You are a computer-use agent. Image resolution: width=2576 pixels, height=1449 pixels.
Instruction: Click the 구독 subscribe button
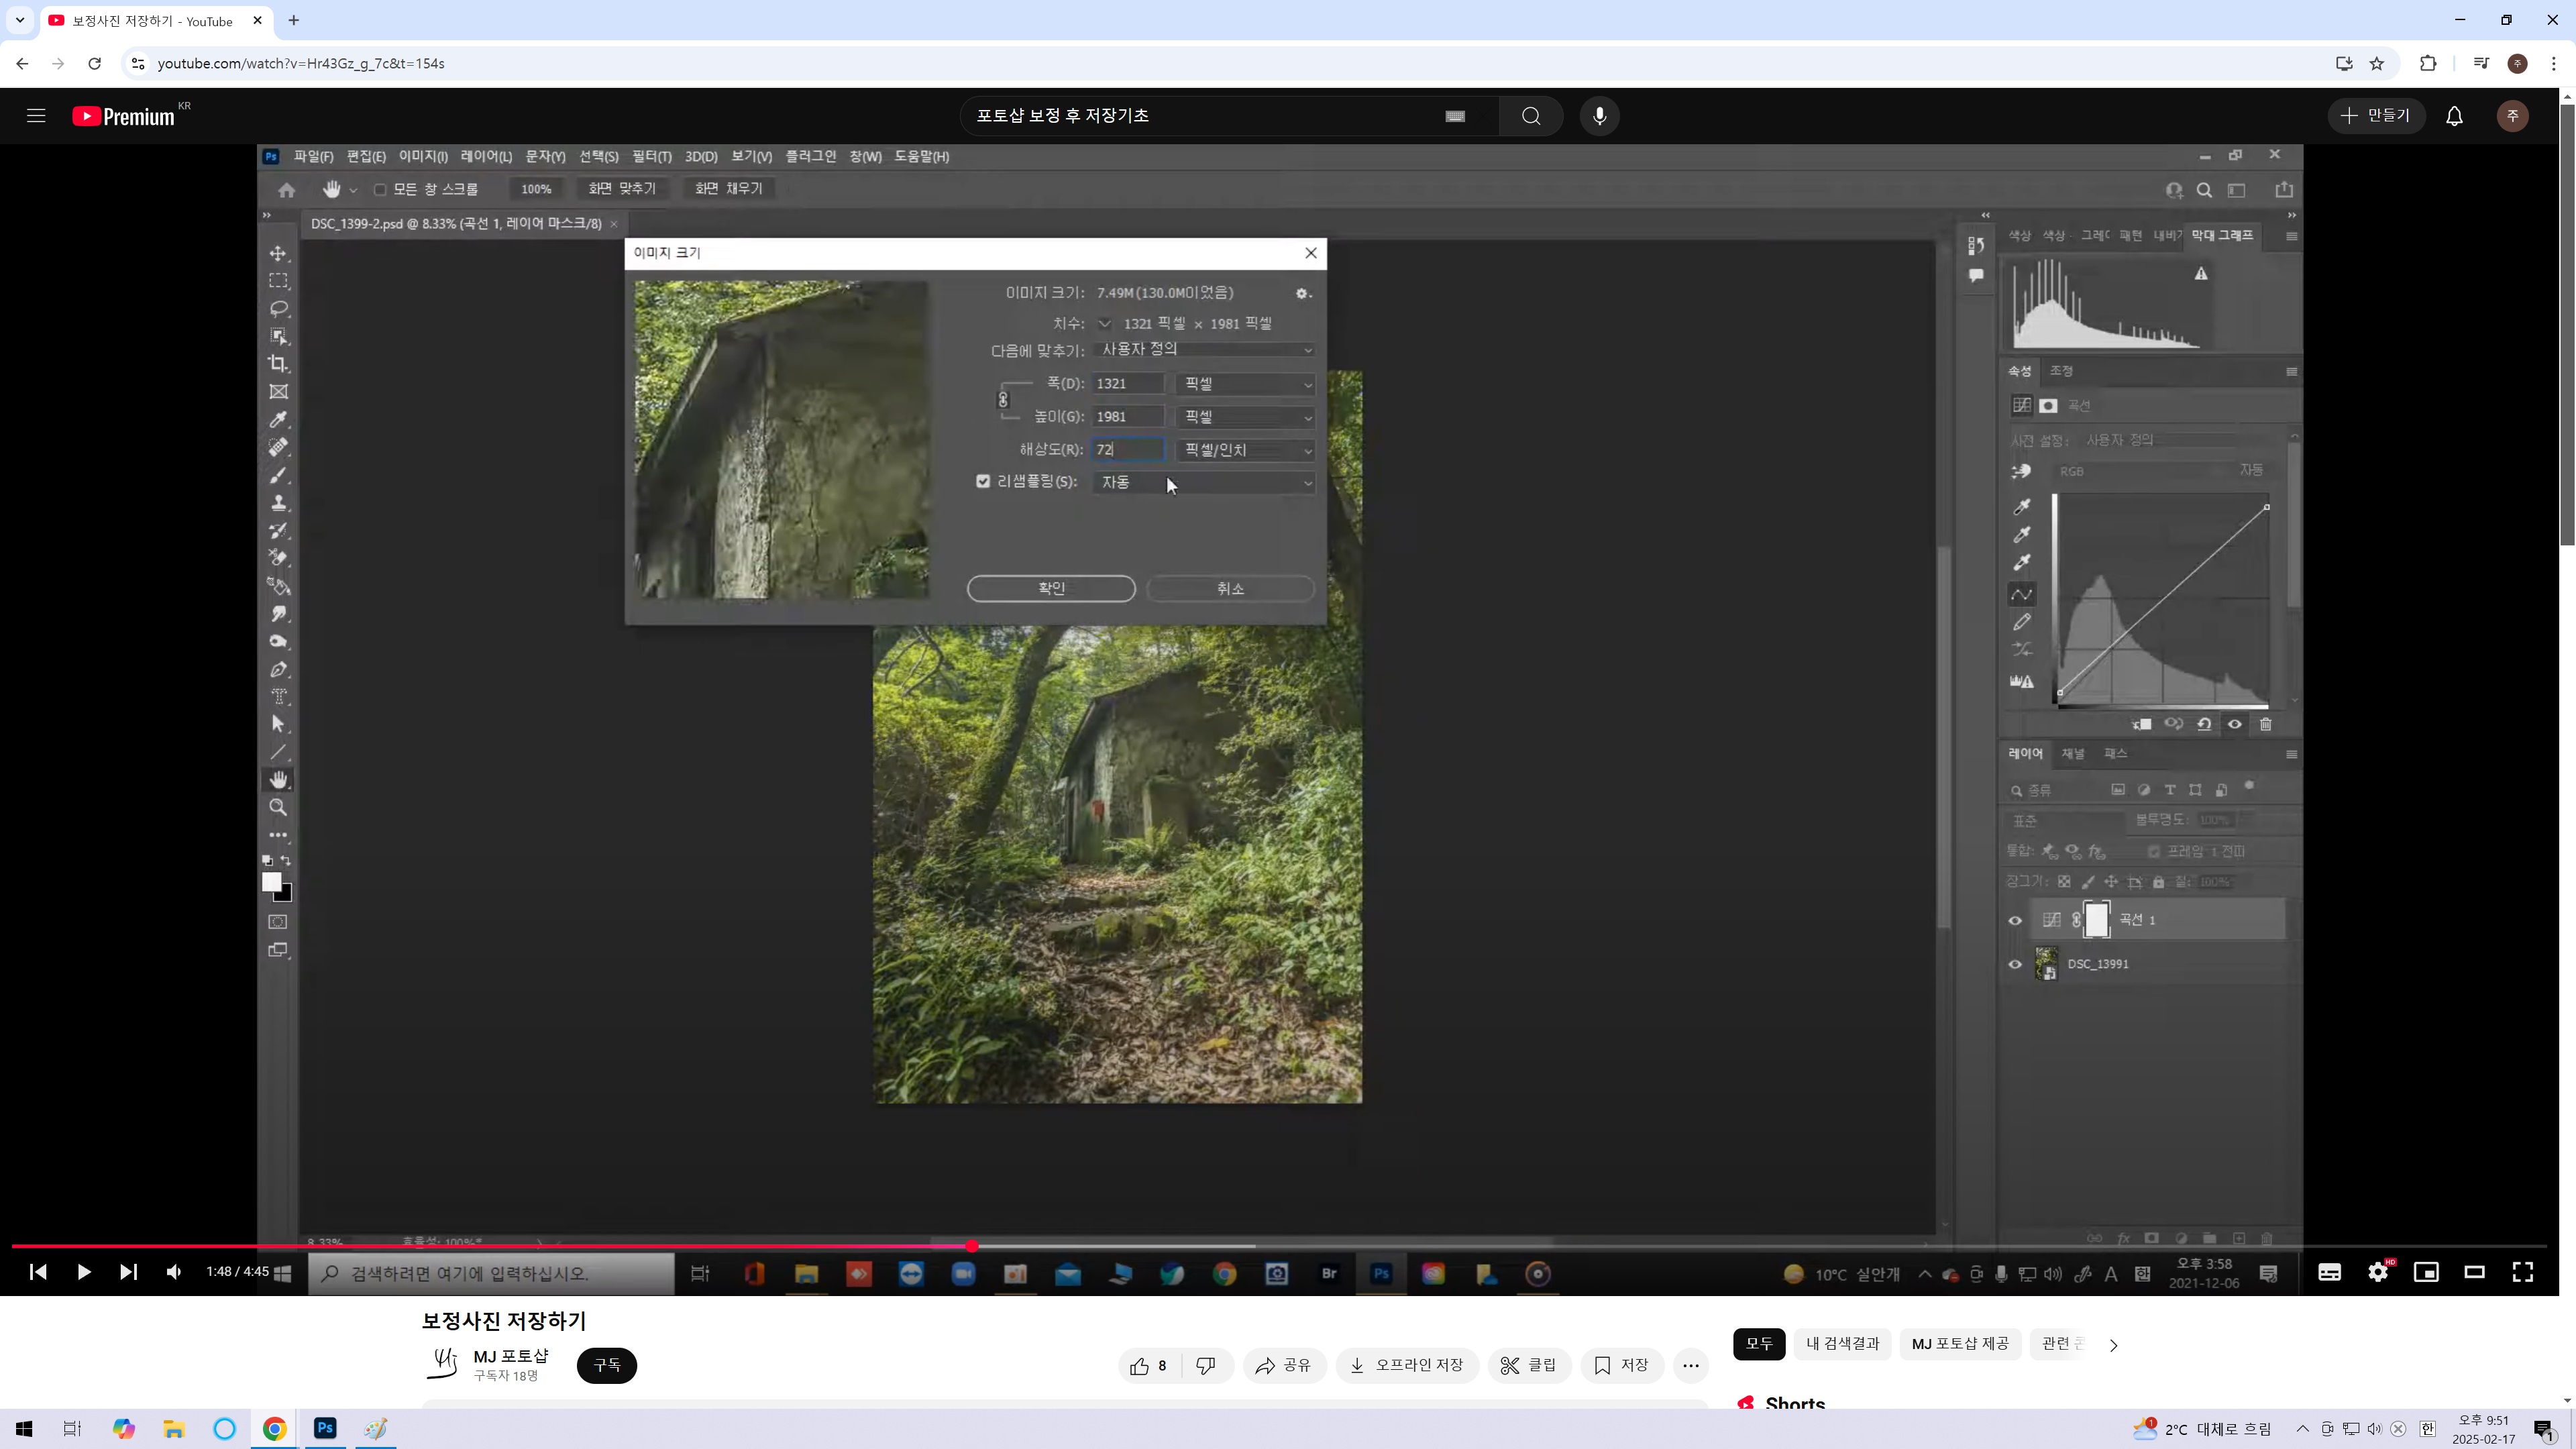[606, 1365]
